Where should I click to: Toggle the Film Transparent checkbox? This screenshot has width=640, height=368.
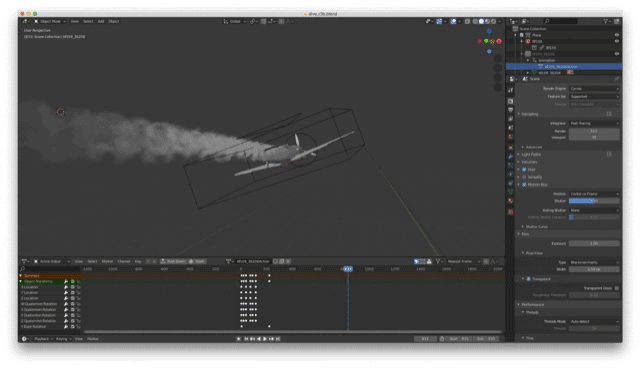click(529, 279)
